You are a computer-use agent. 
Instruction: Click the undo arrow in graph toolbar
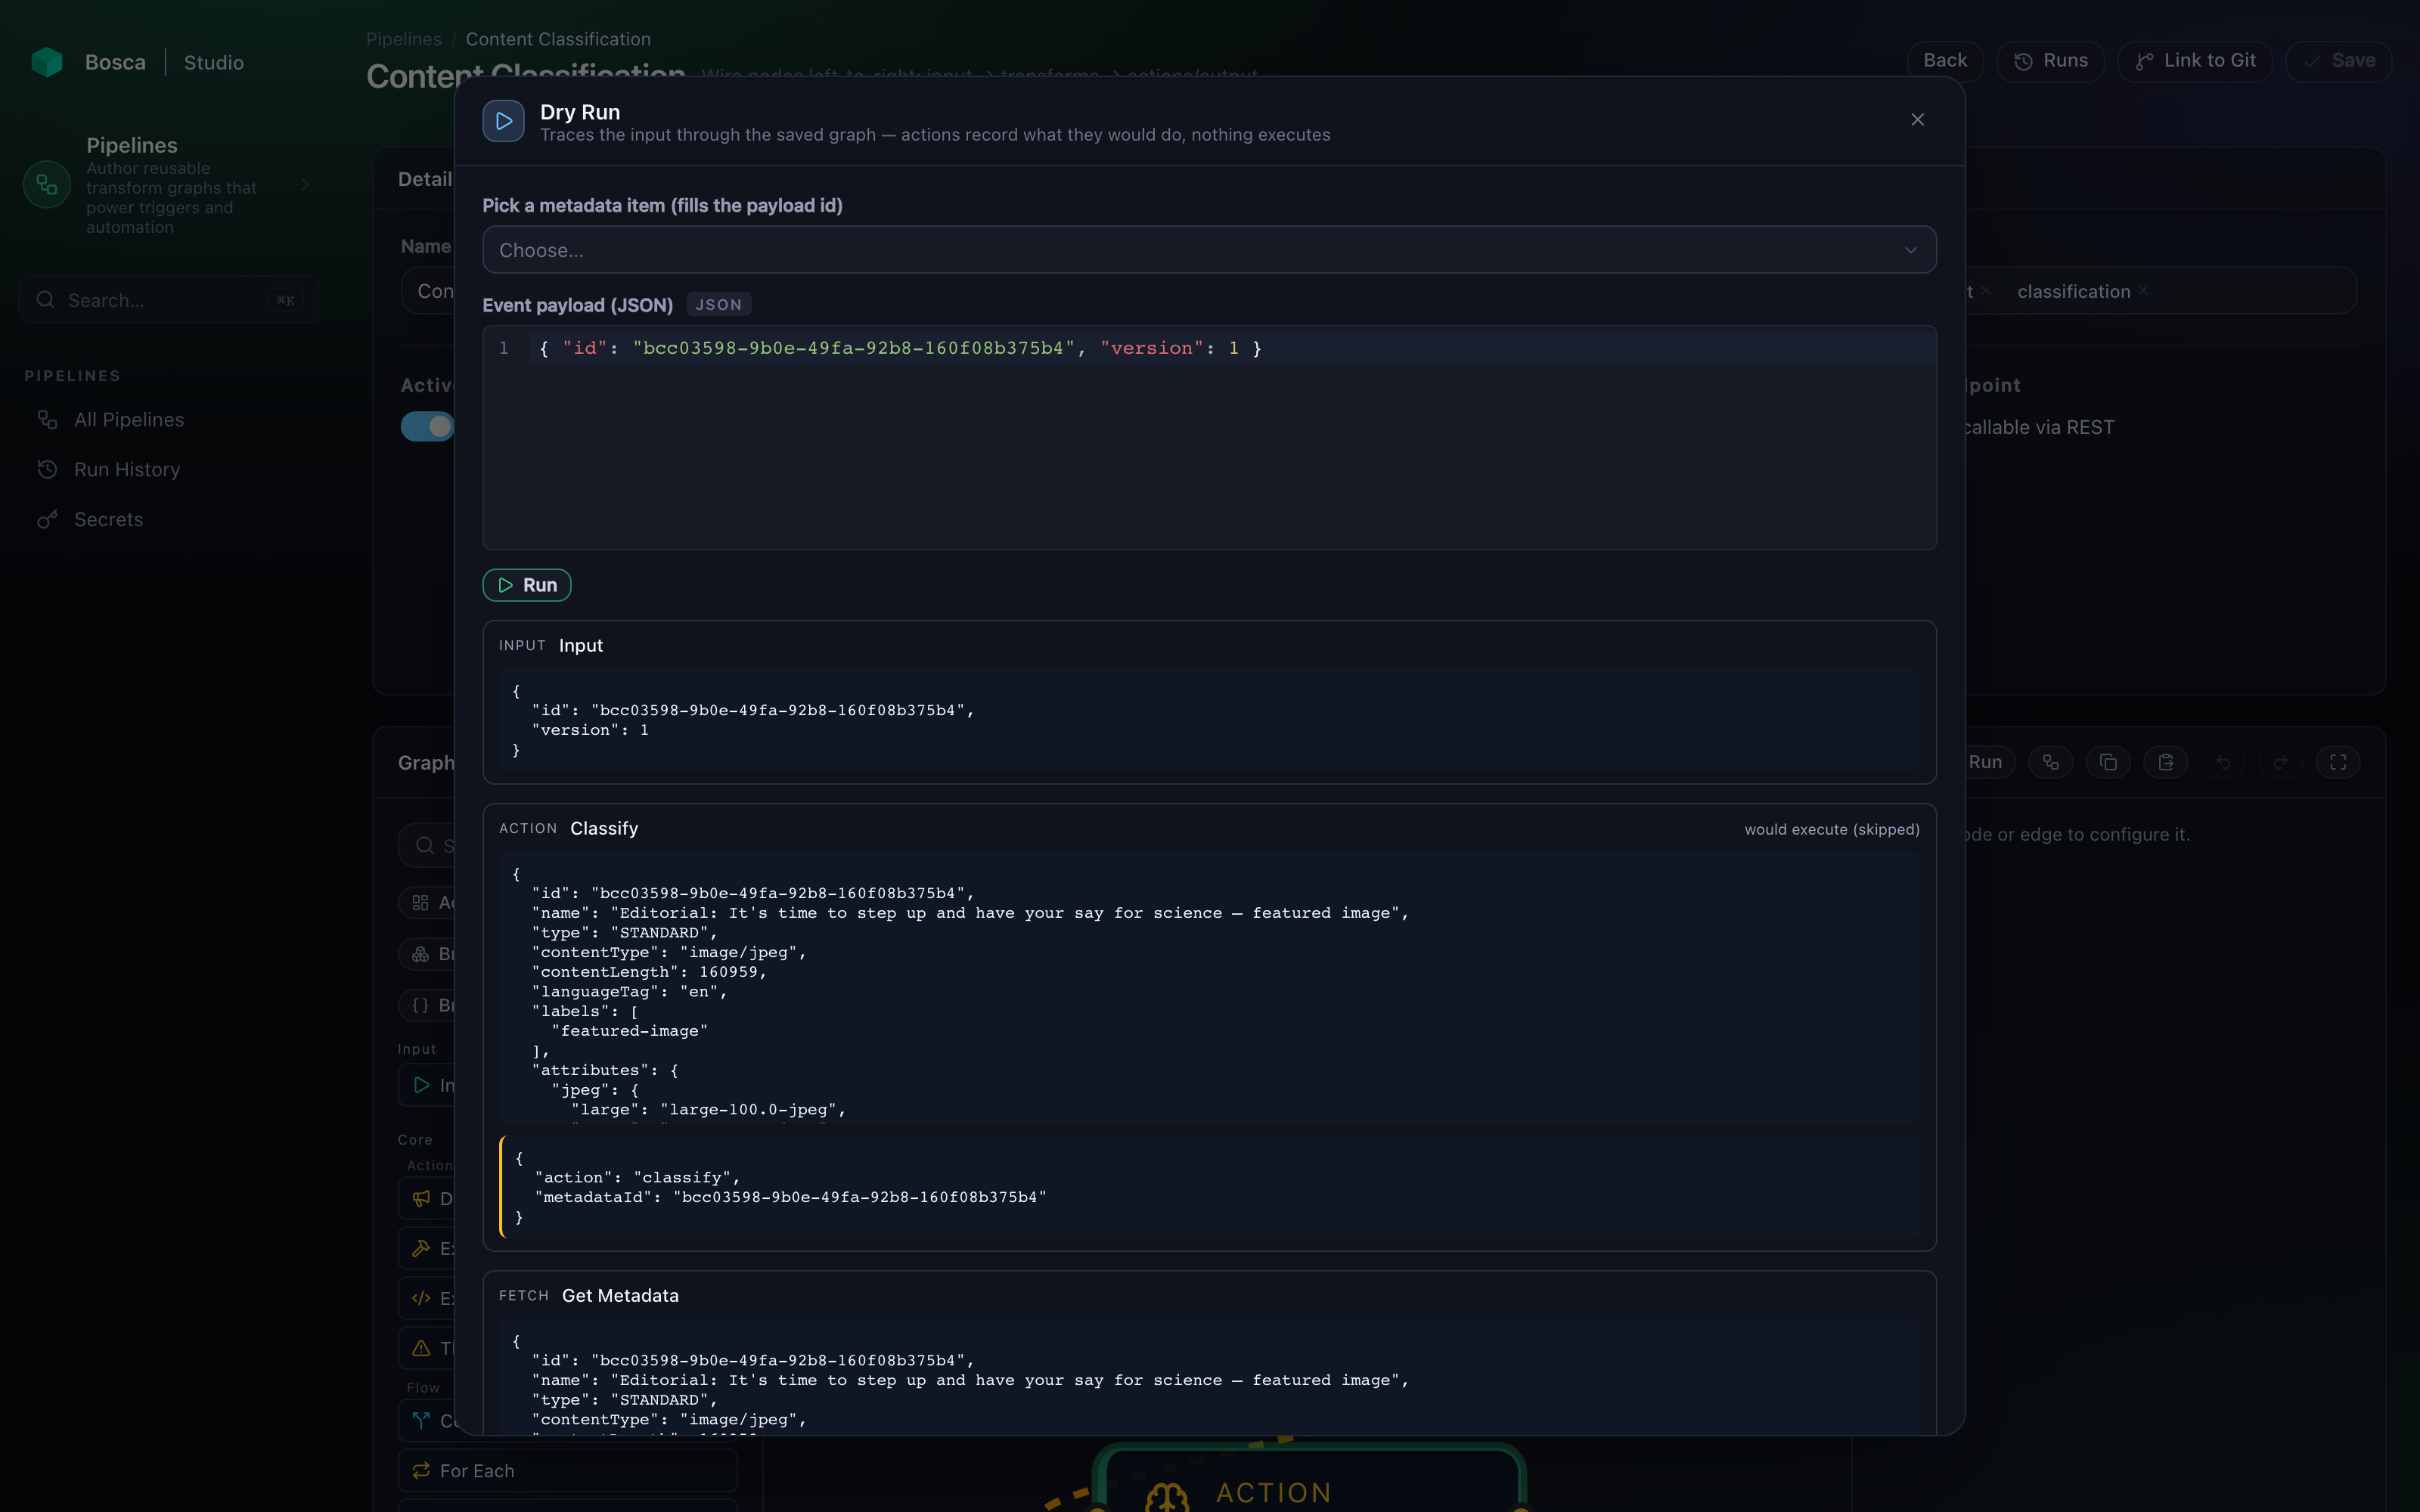pos(2223,762)
